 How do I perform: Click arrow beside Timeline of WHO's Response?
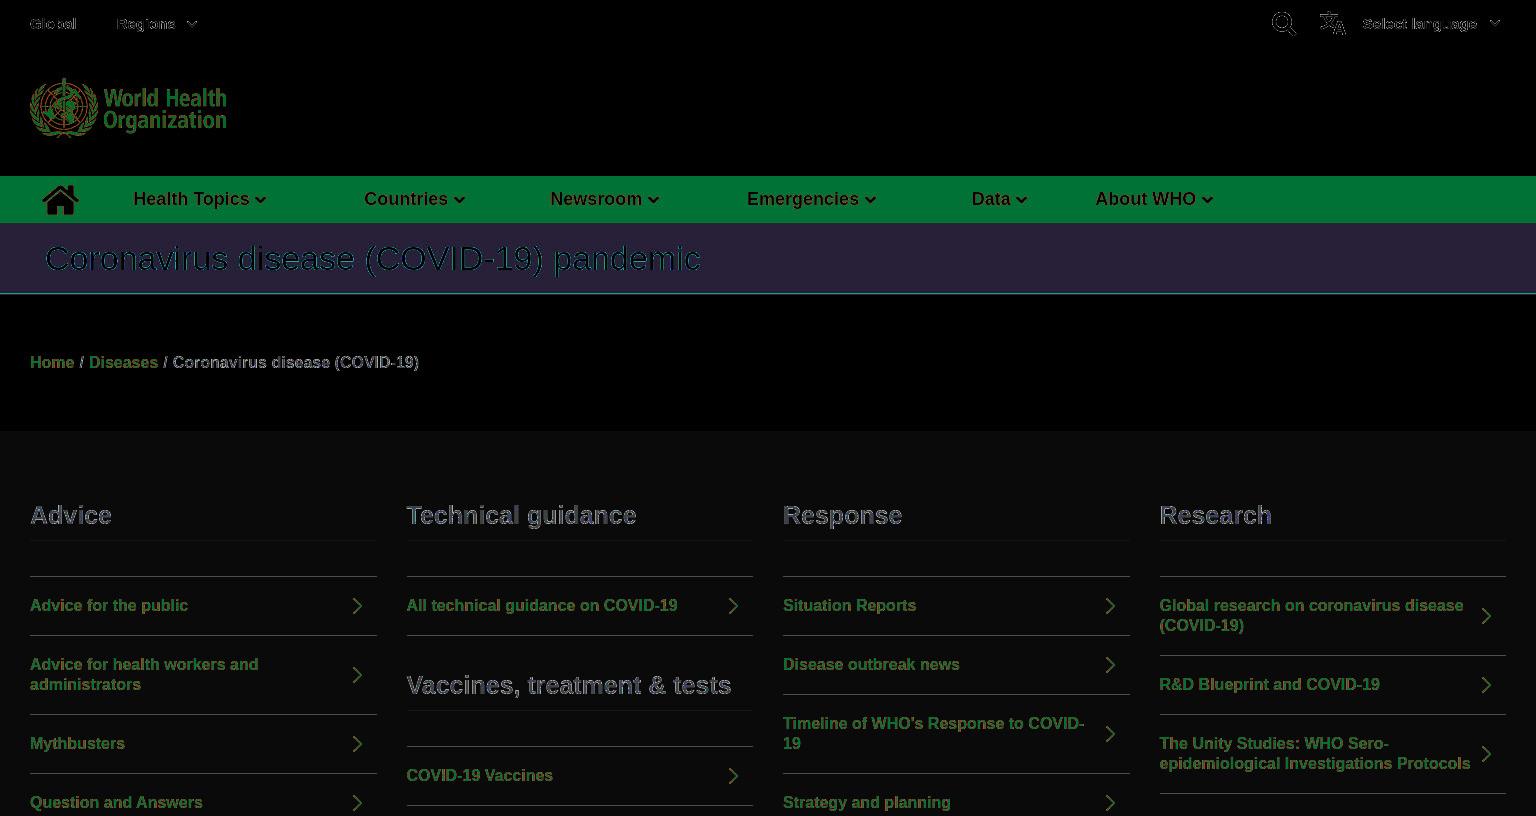(1110, 734)
